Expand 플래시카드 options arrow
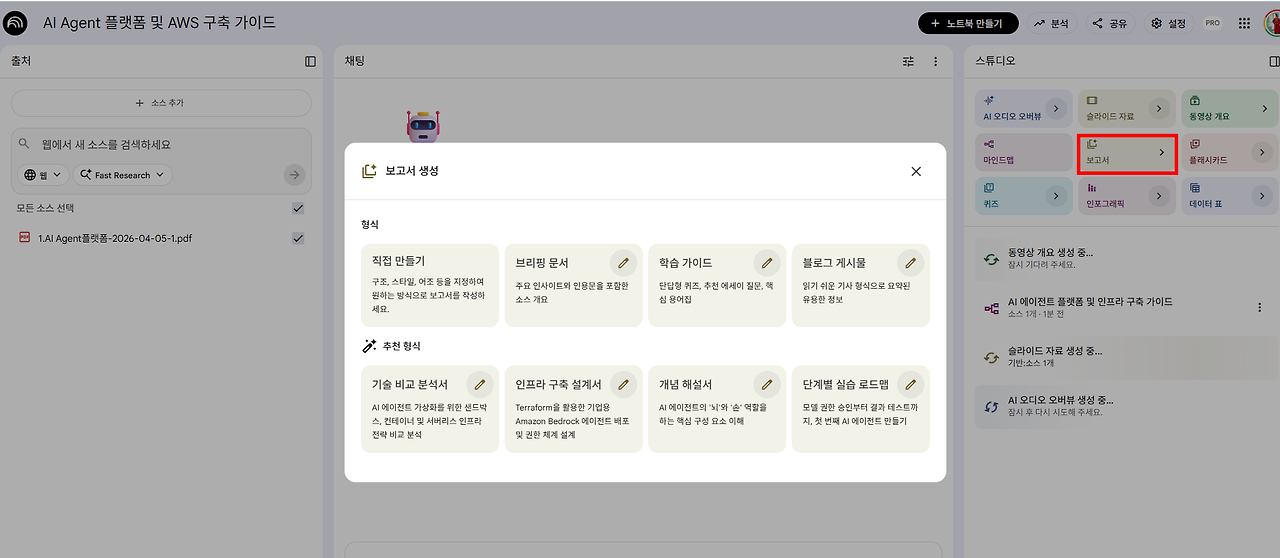The image size is (1280, 558). point(1262,152)
